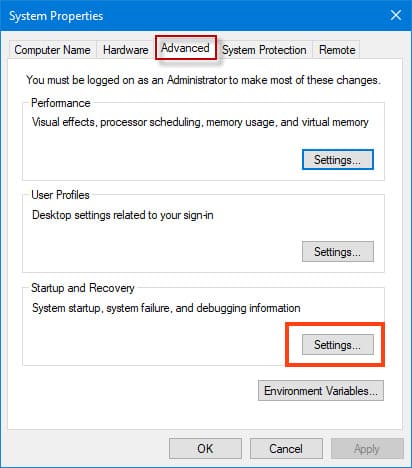Switch to the Remote tab
Image resolution: width=412 pixels, height=468 pixels.
(337, 50)
